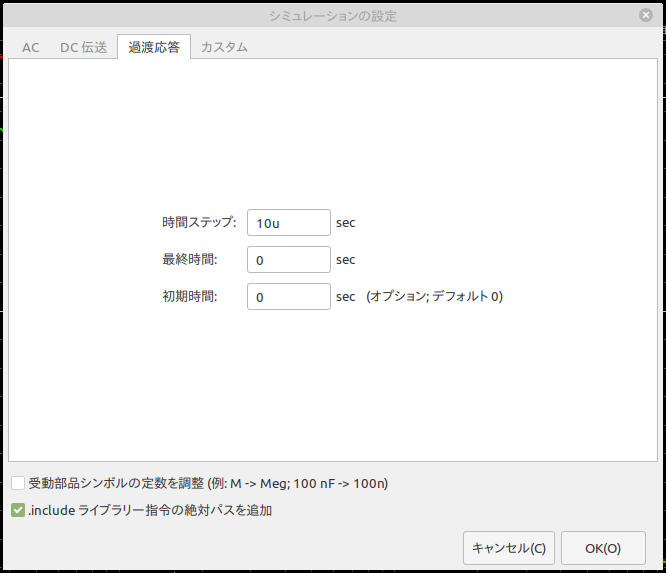Click the sec unit beside 時間ステップ field

(345, 223)
